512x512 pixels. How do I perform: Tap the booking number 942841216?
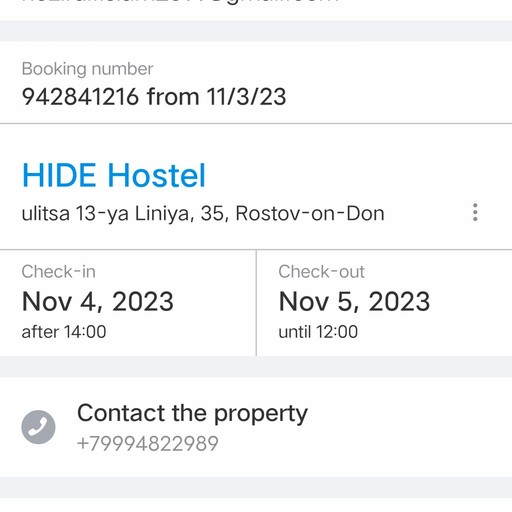tap(80, 97)
